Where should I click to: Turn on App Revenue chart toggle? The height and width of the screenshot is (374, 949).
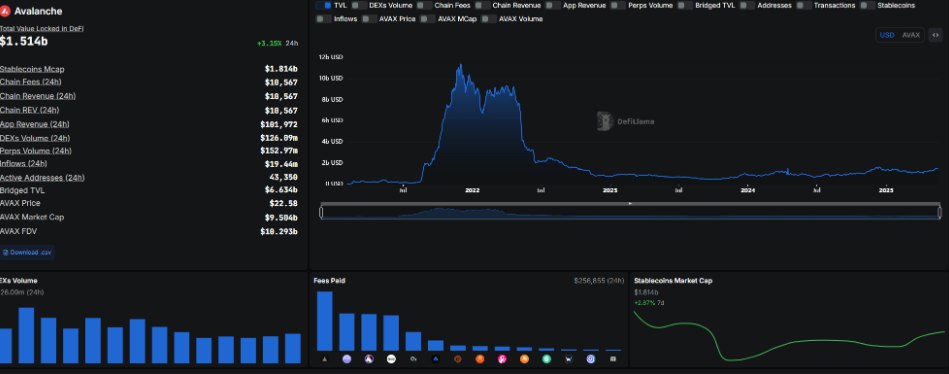pyautogui.click(x=553, y=5)
